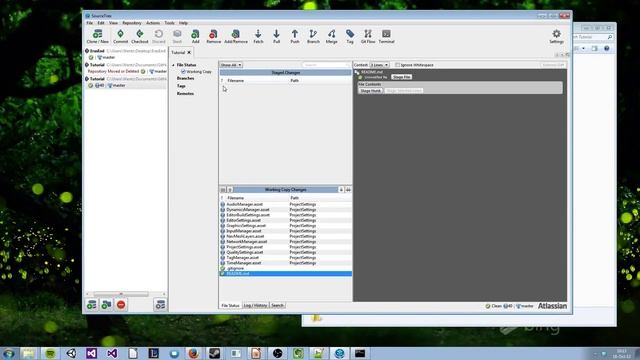Collapse the File Status tree section
640x360 pixels.
[x=173, y=65]
